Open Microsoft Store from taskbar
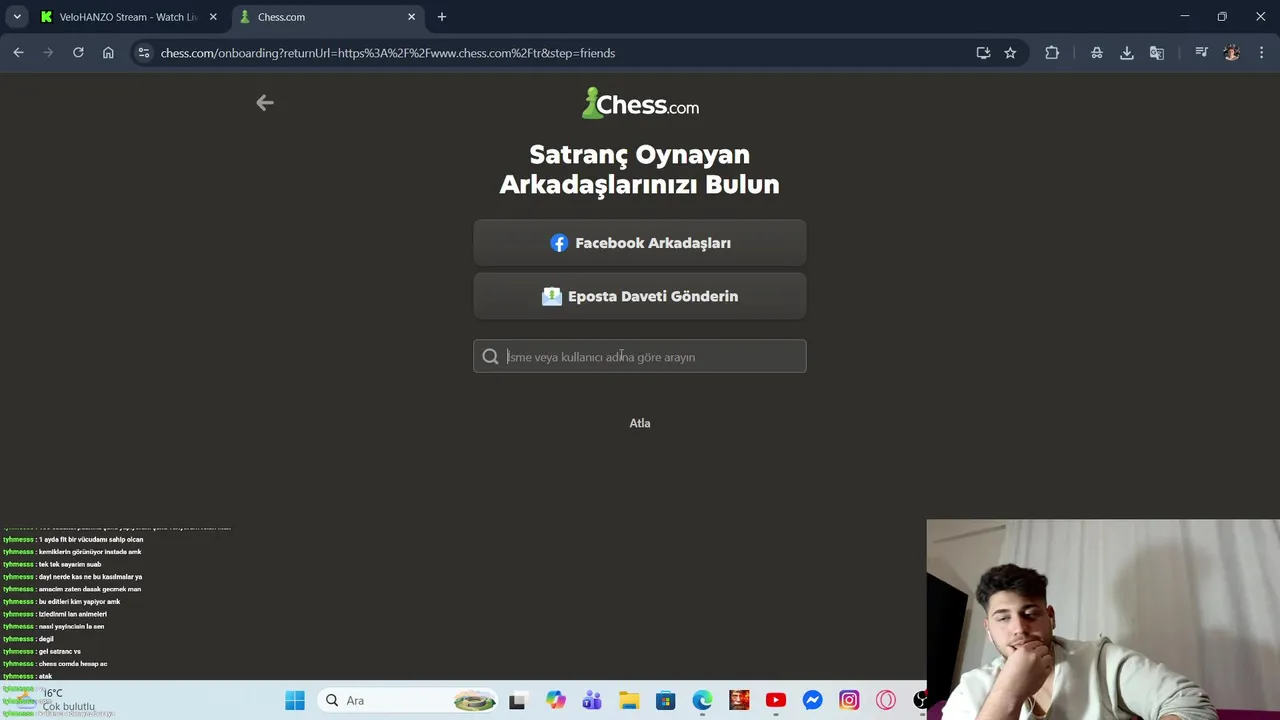This screenshot has width=1280, height=720. click(x=666, y=701)
